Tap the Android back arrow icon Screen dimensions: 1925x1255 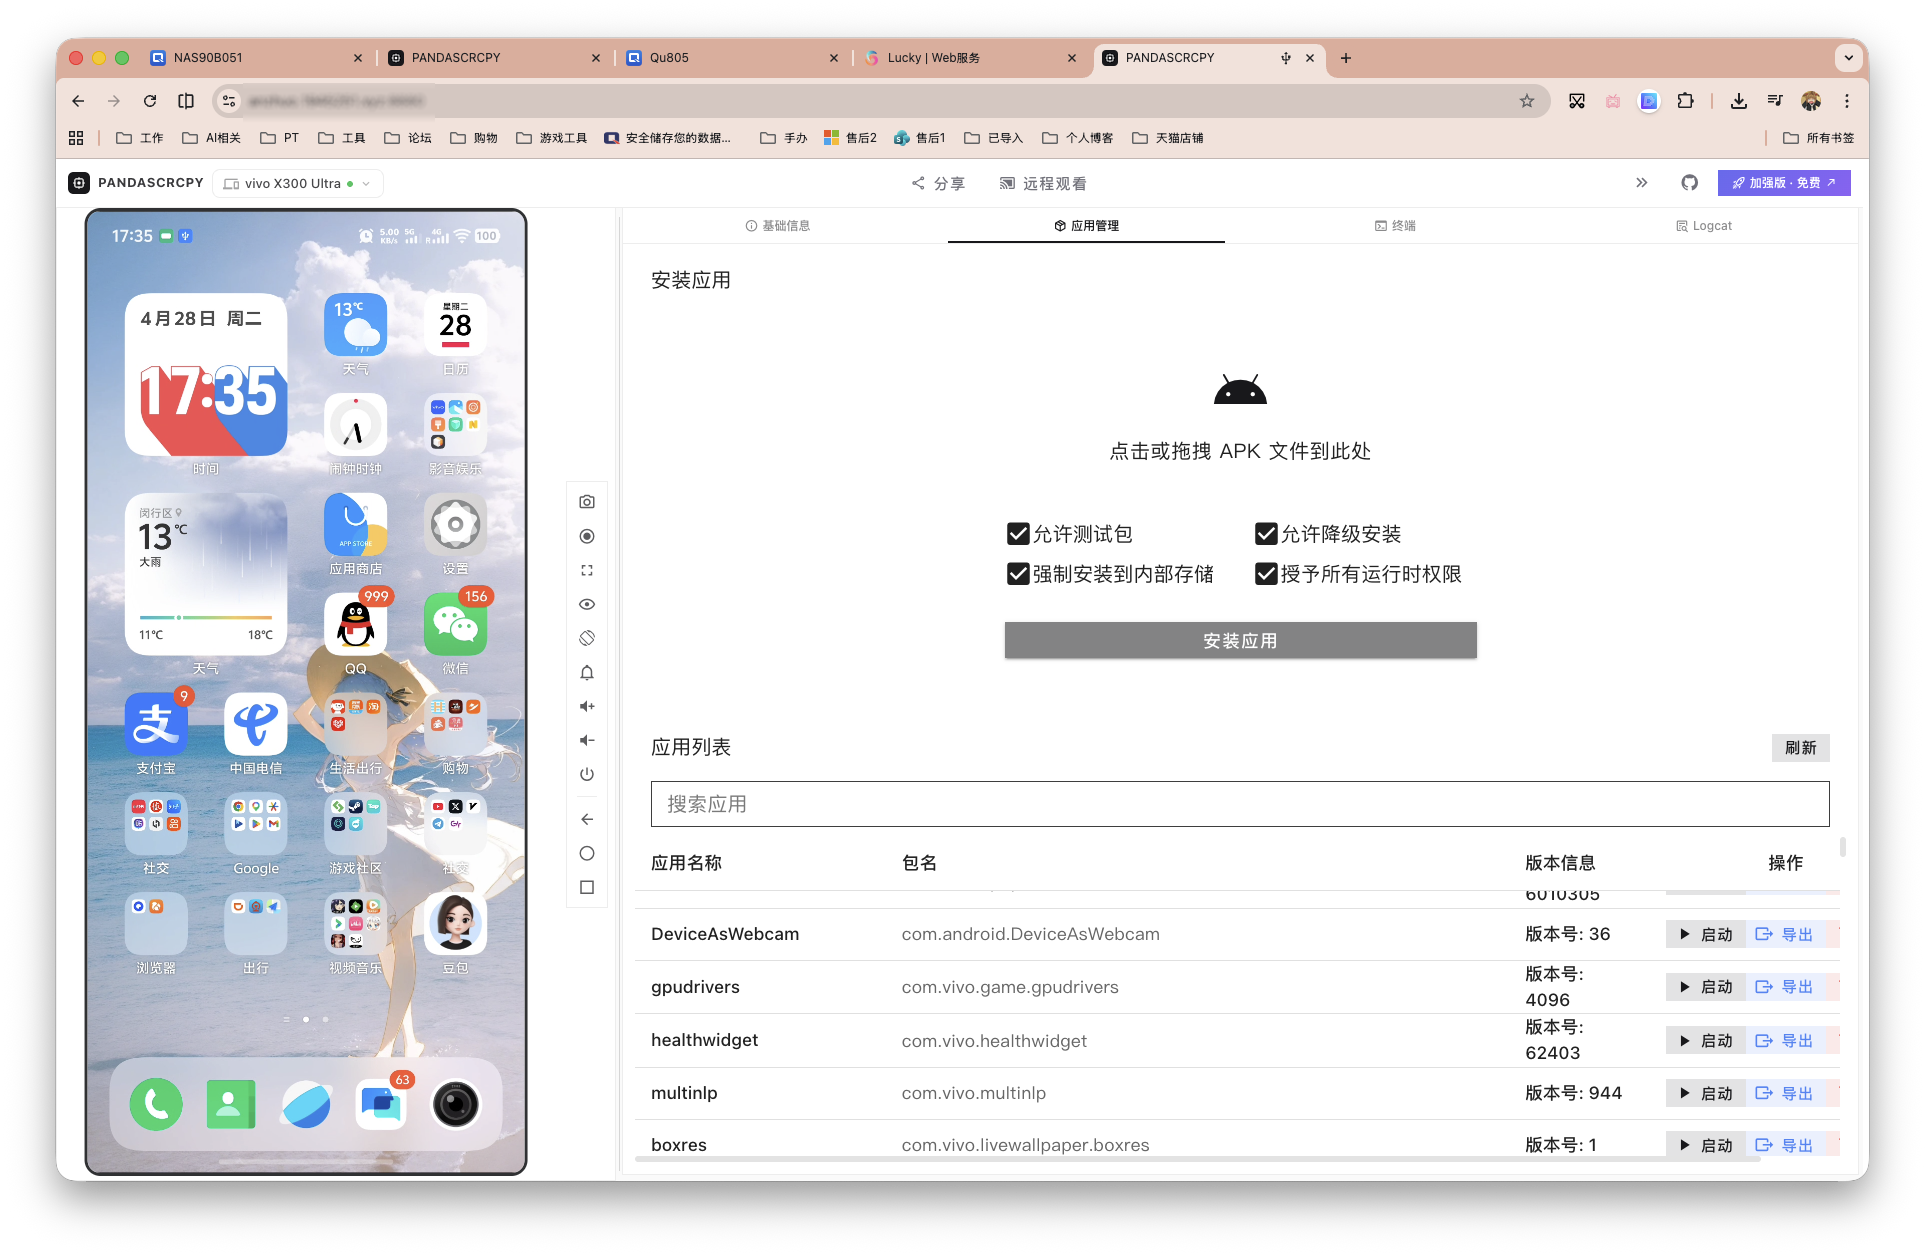pos(586,818)
